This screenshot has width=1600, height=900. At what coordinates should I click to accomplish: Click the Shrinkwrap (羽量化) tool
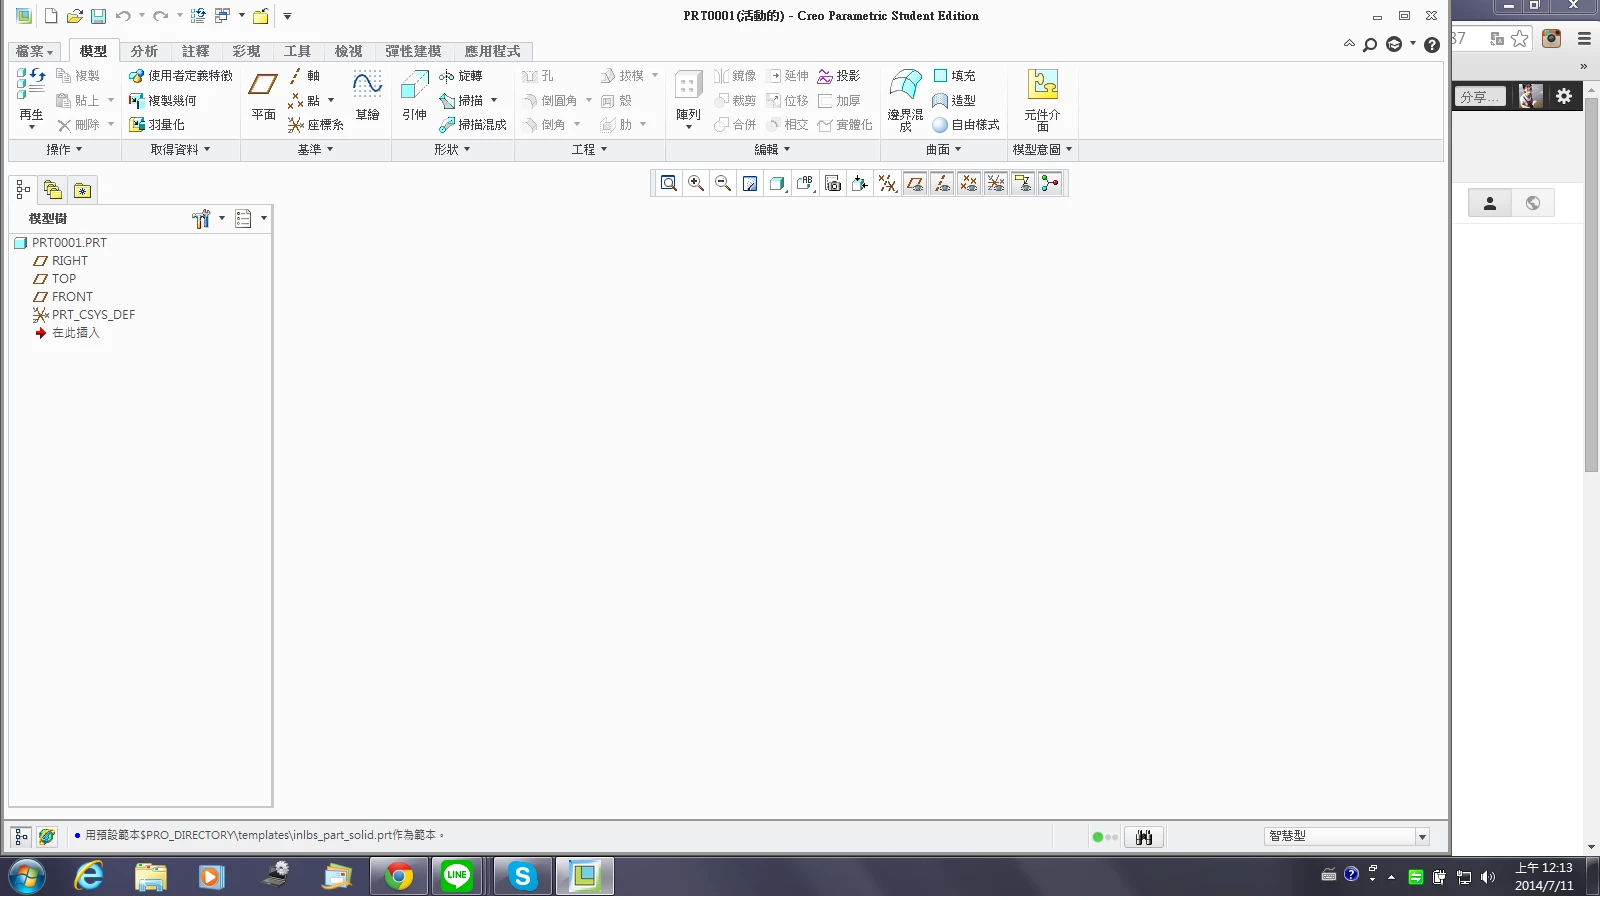point(156,125)
